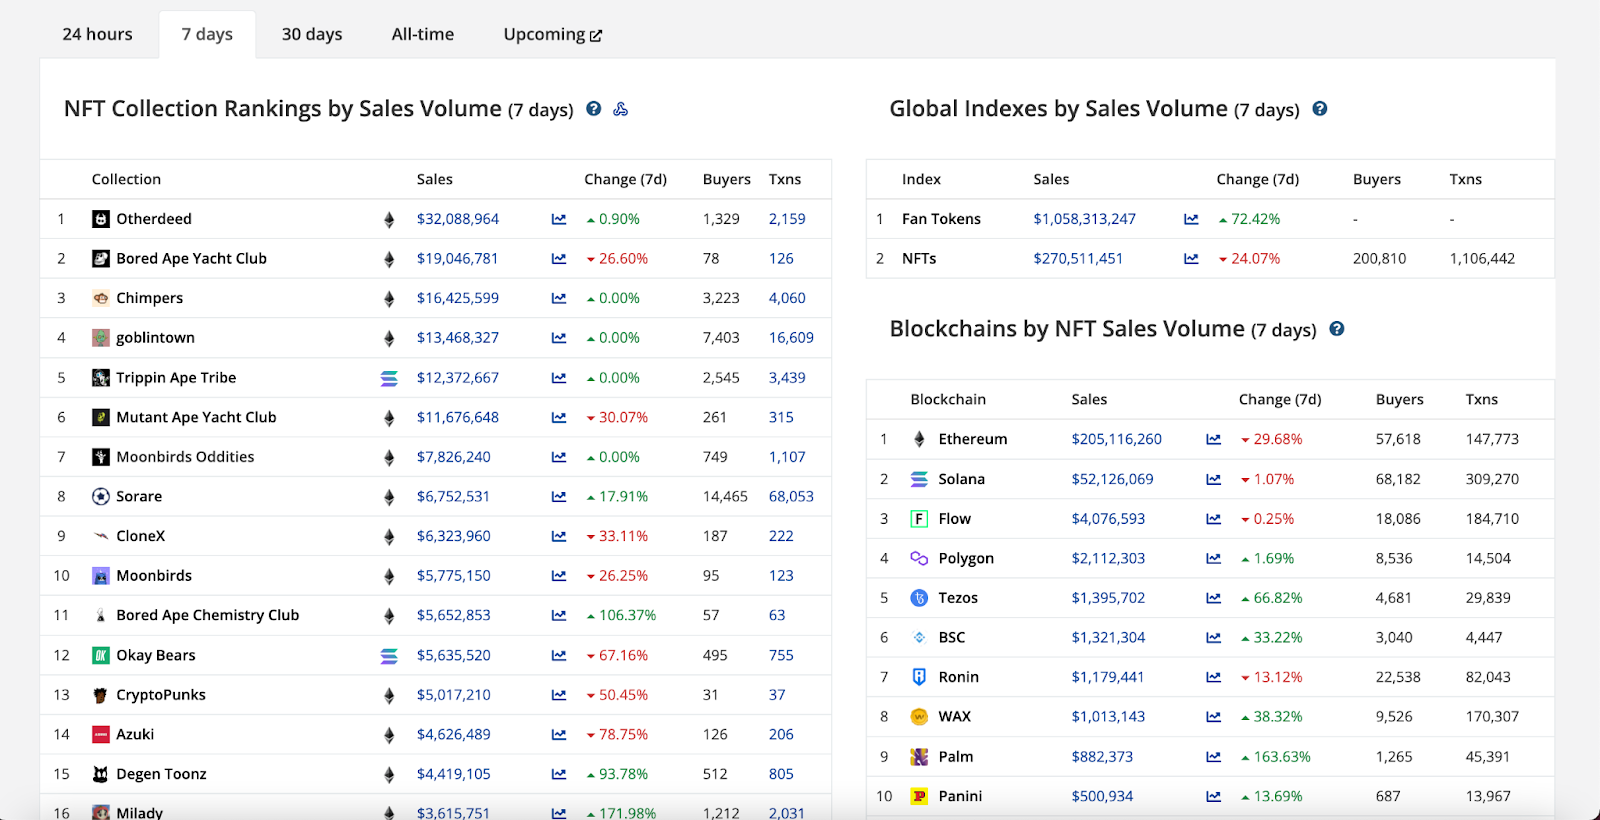Open Palm blockchain chart icon
1600x820 pixels.
1213,757
